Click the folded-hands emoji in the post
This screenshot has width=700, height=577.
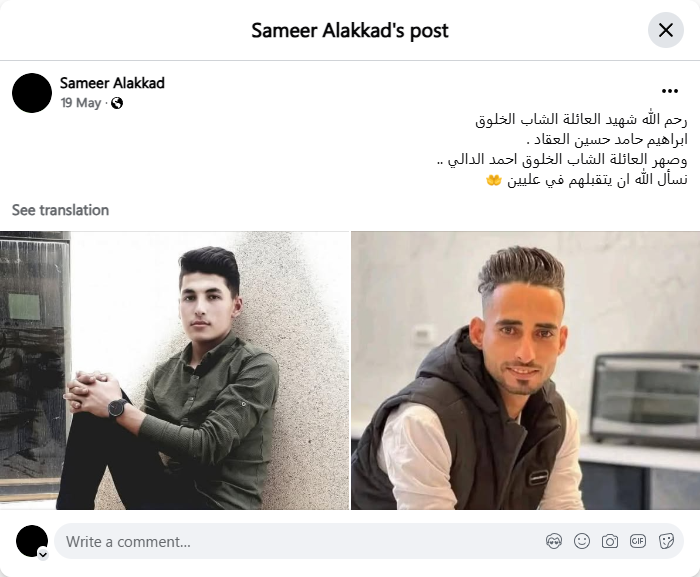[494, 180]
